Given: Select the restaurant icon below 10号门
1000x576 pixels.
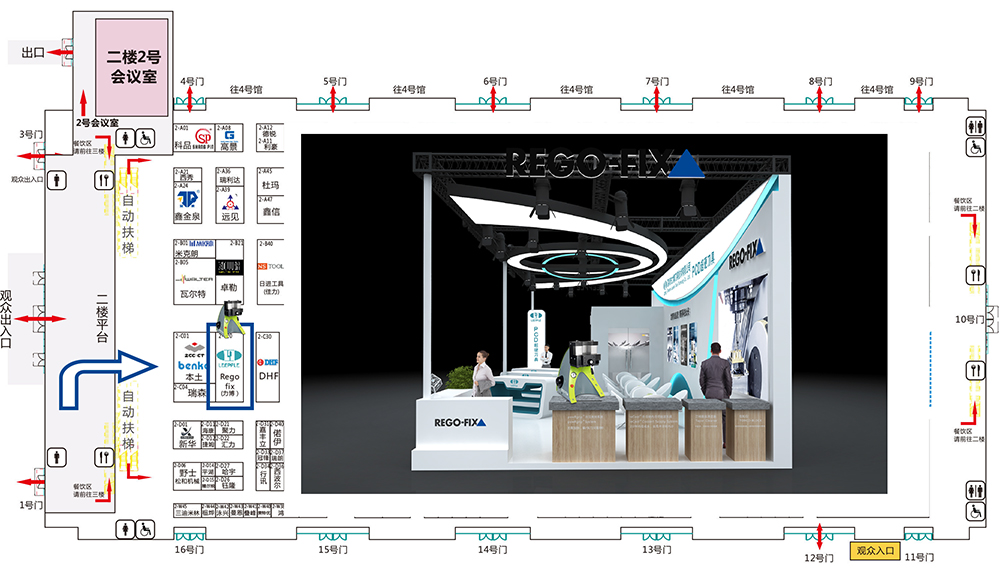Looking at the screenshot, I should [975, 371].
